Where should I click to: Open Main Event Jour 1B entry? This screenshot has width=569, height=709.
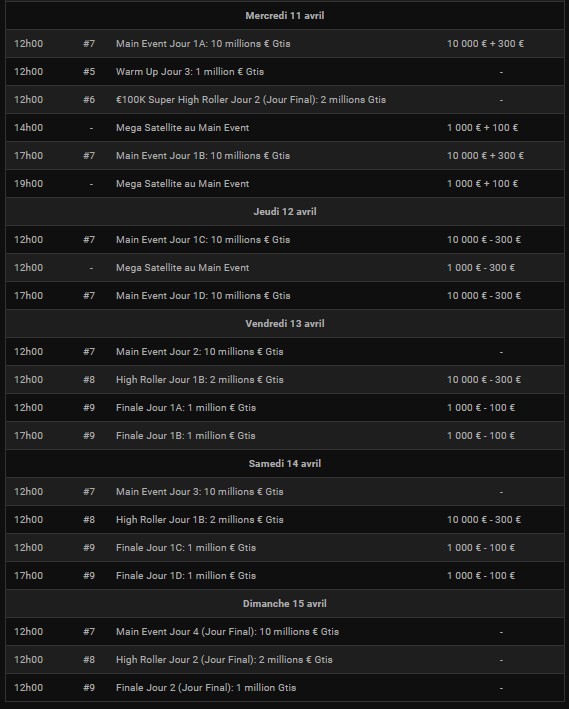click(284, 156)
